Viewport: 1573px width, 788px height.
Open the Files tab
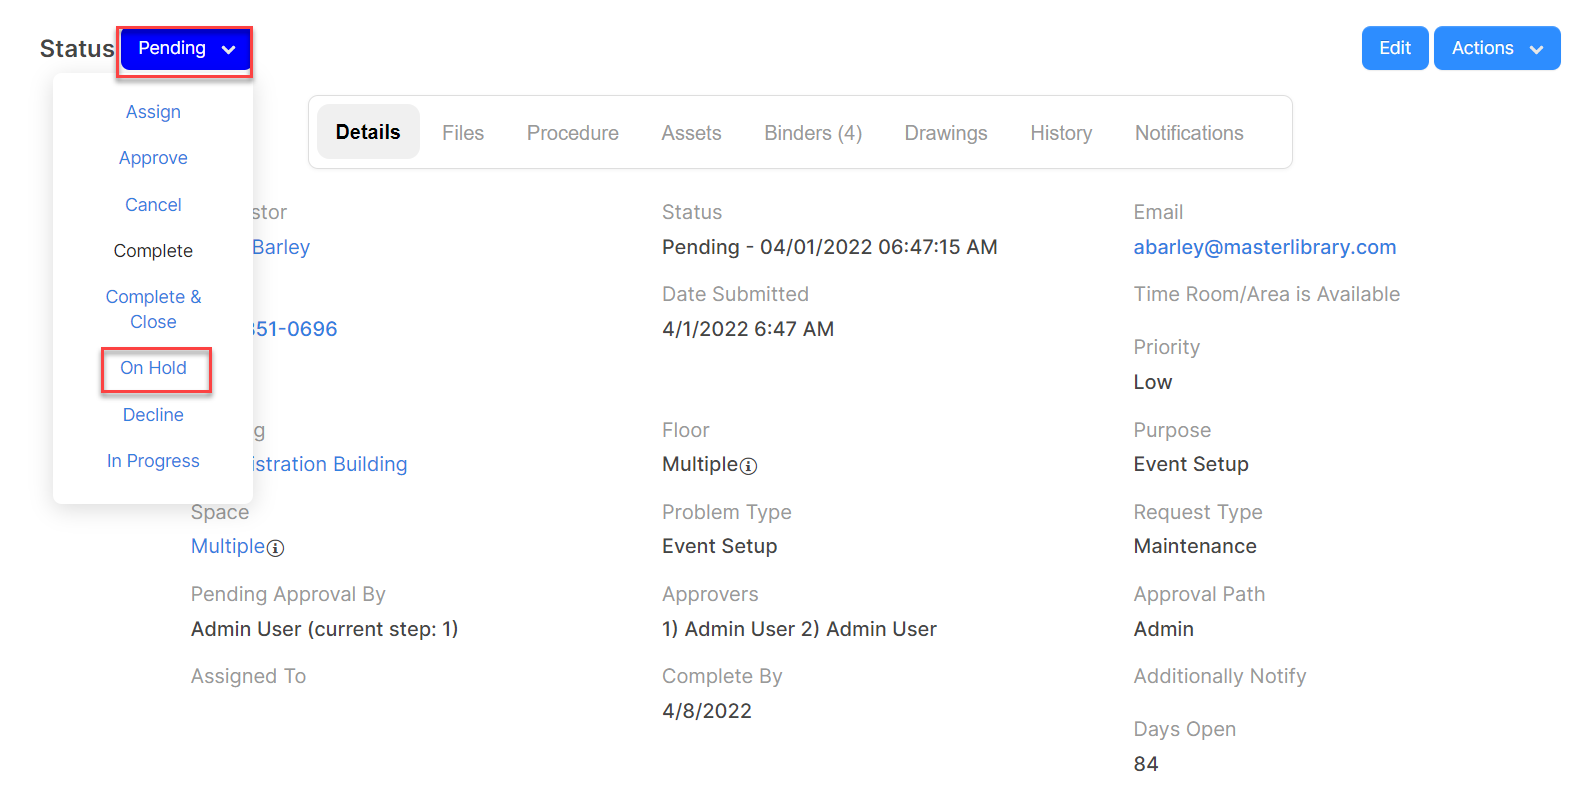pyautogui.click(x=463, y=133)
